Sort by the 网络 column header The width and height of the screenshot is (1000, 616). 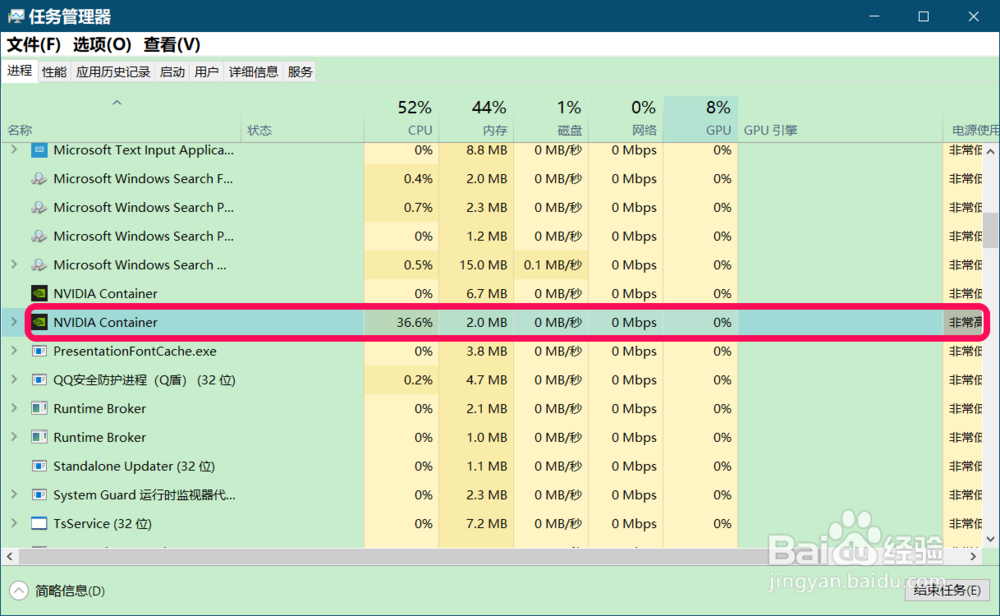click(626, 119)
